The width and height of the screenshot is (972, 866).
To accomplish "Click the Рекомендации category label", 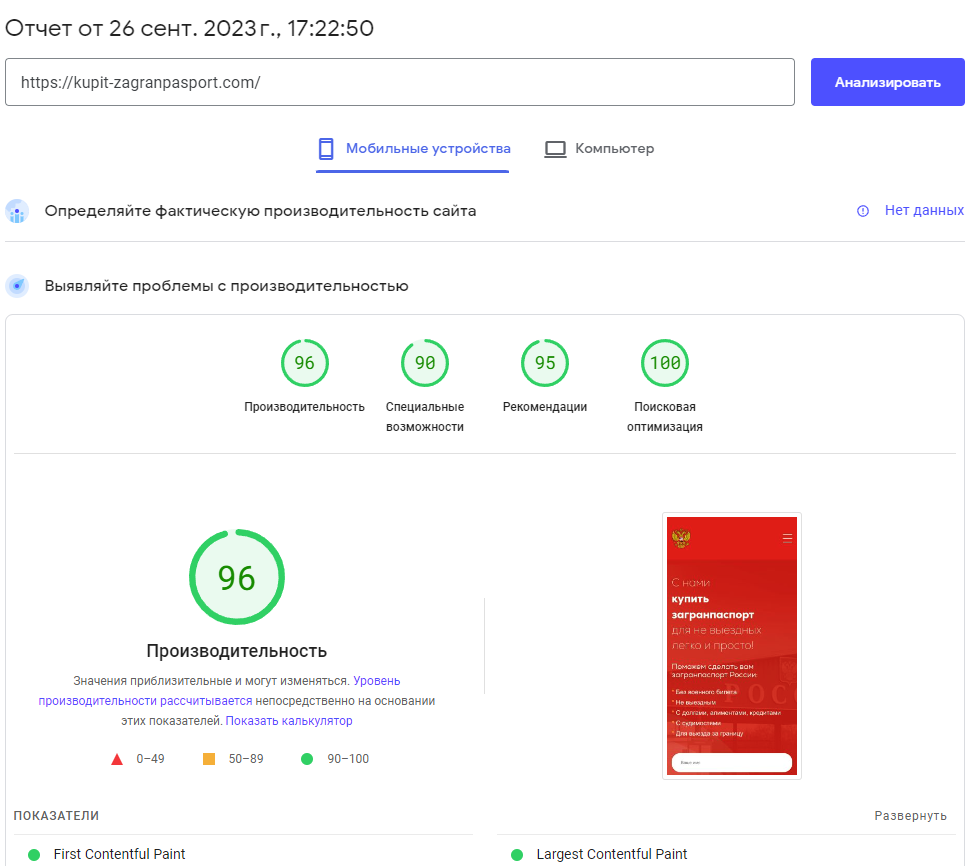I will pos(545,407).
